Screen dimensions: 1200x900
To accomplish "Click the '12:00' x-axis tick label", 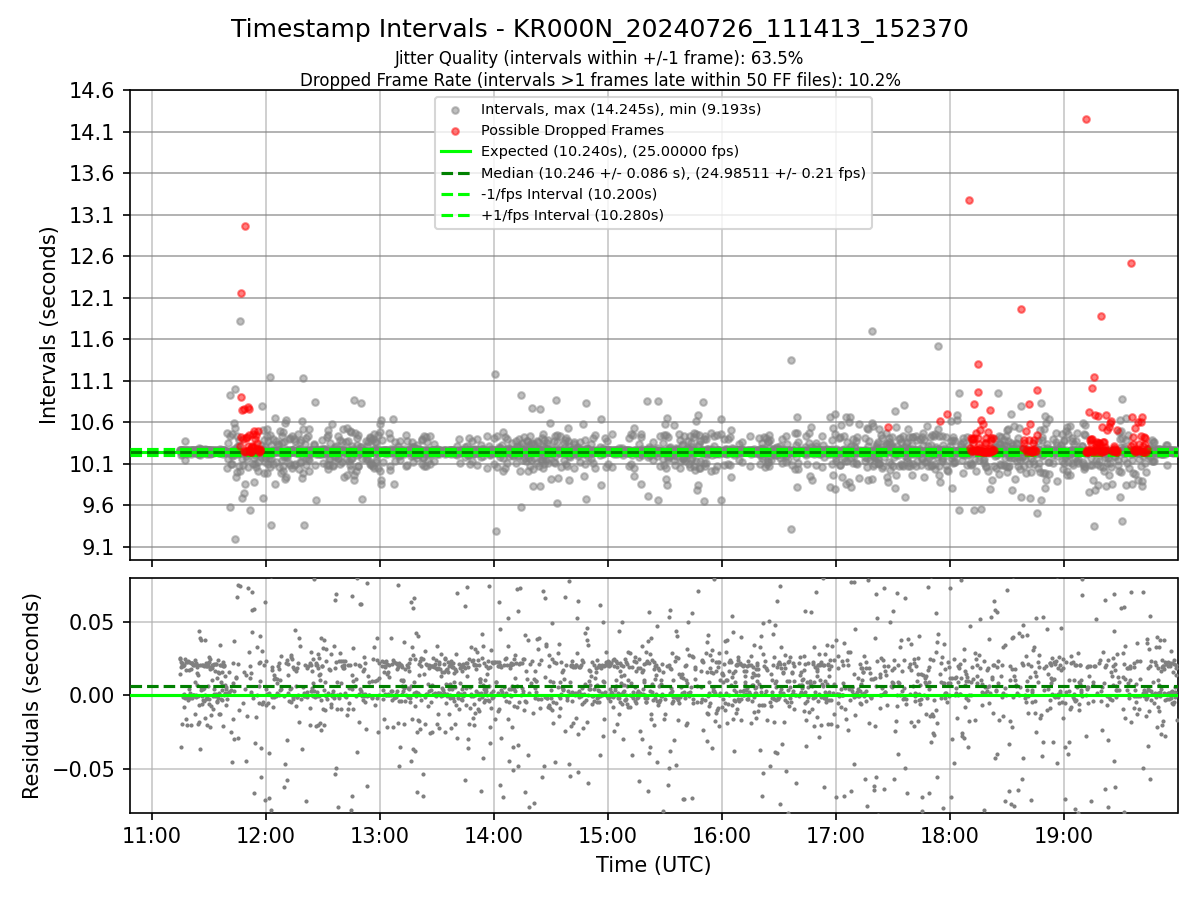I will coord(266,834).
